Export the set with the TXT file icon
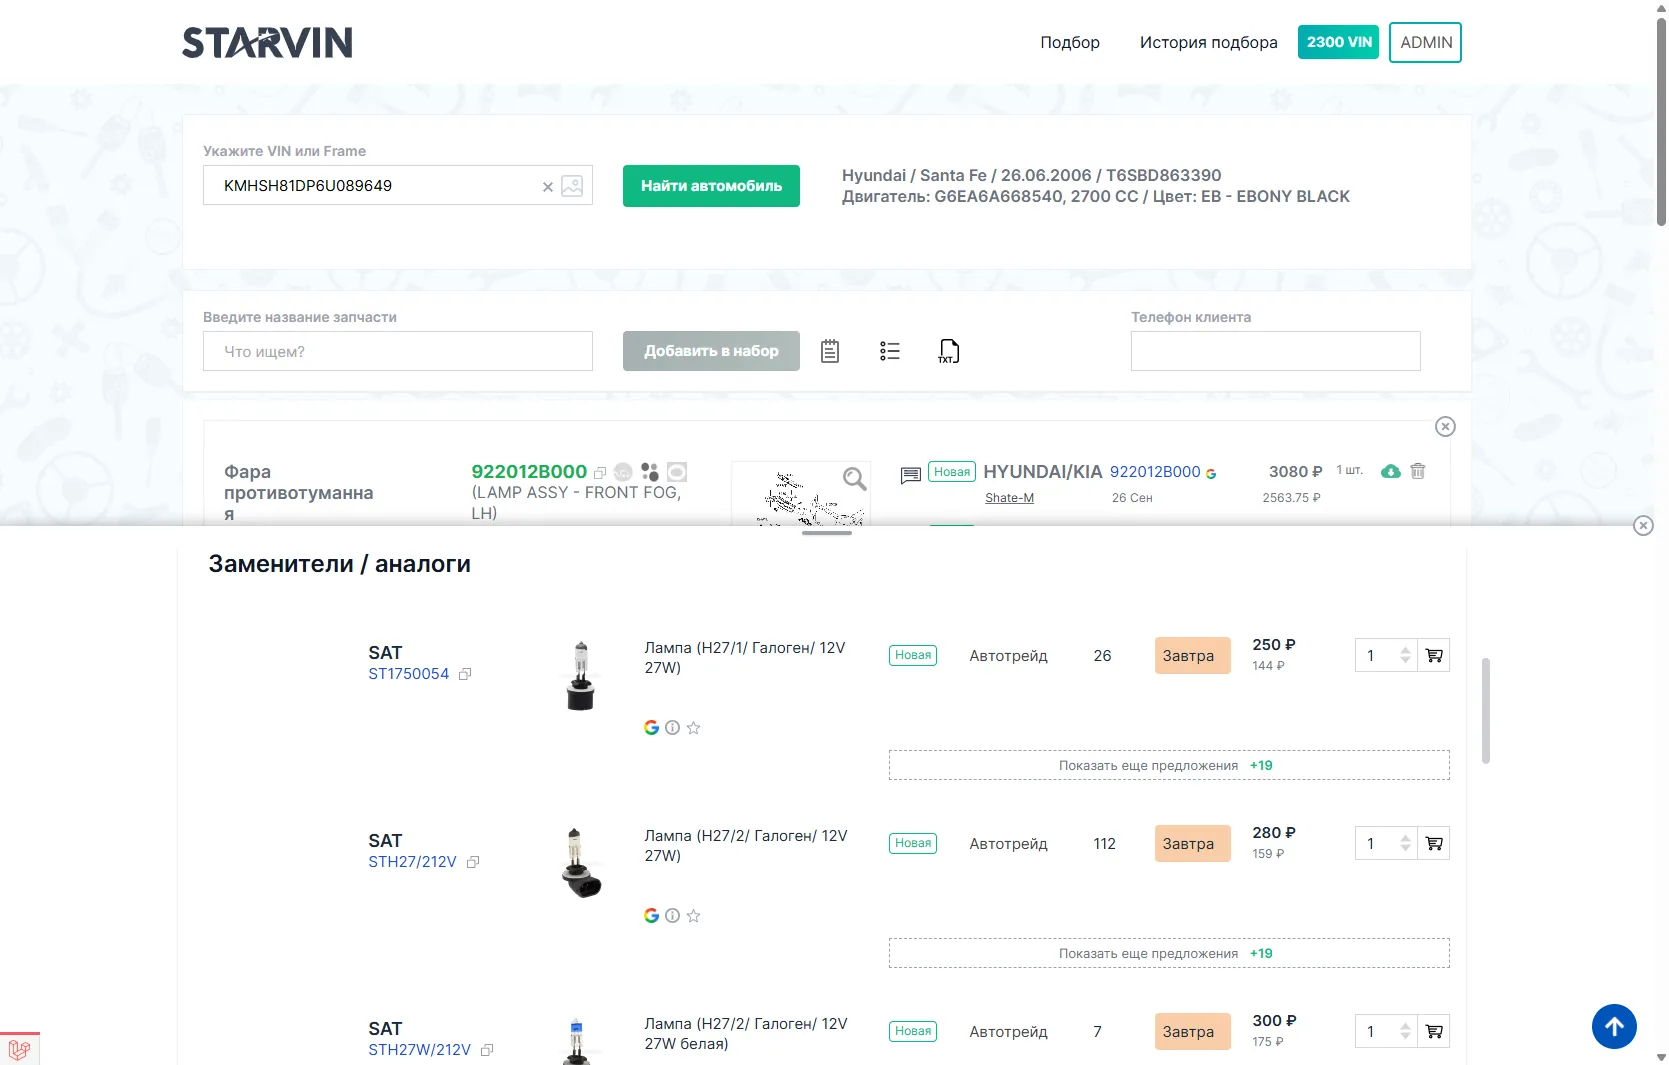 click(x=949, y=351)
